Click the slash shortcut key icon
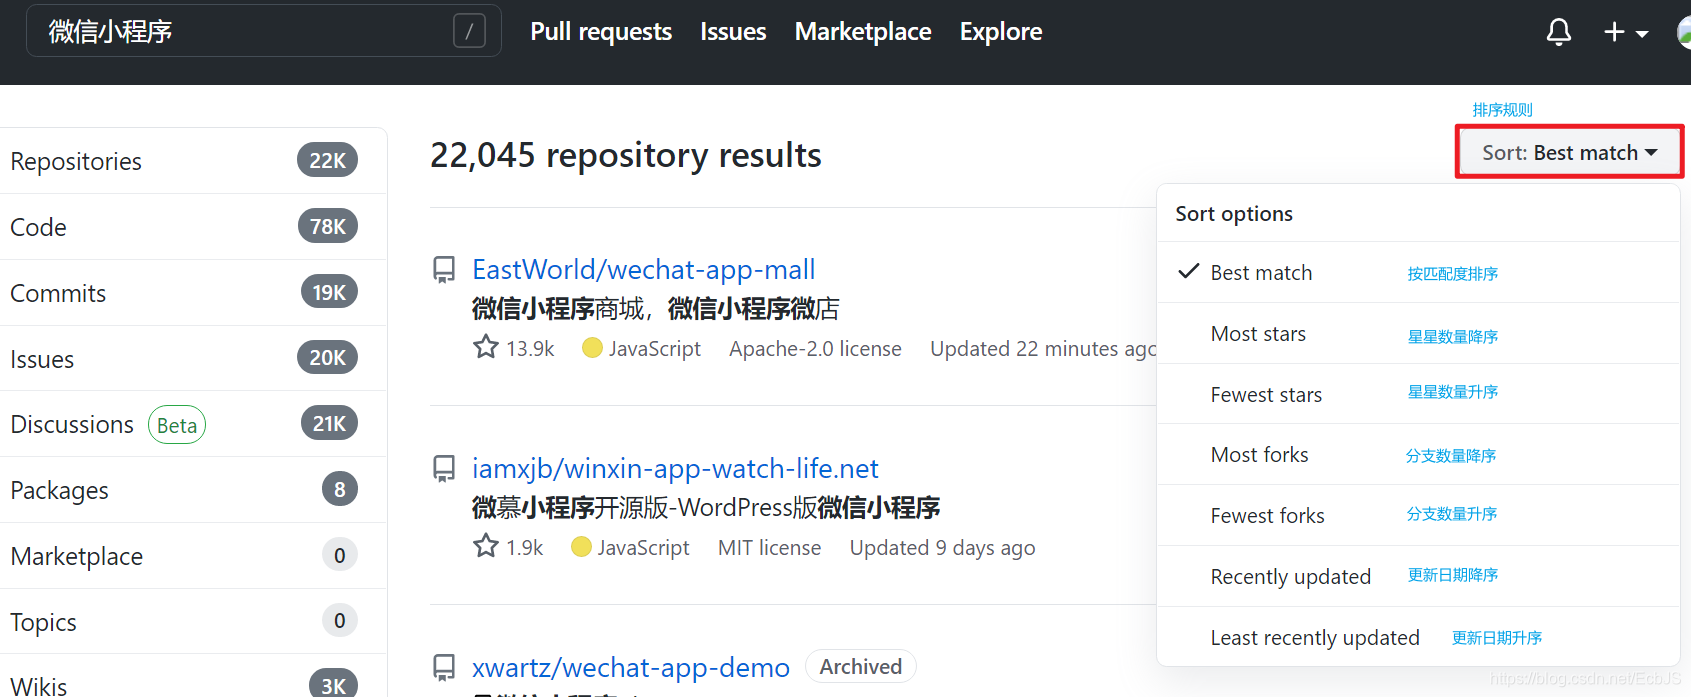The width and height of the screenshot is (1691, 697). tap(469, 31)
